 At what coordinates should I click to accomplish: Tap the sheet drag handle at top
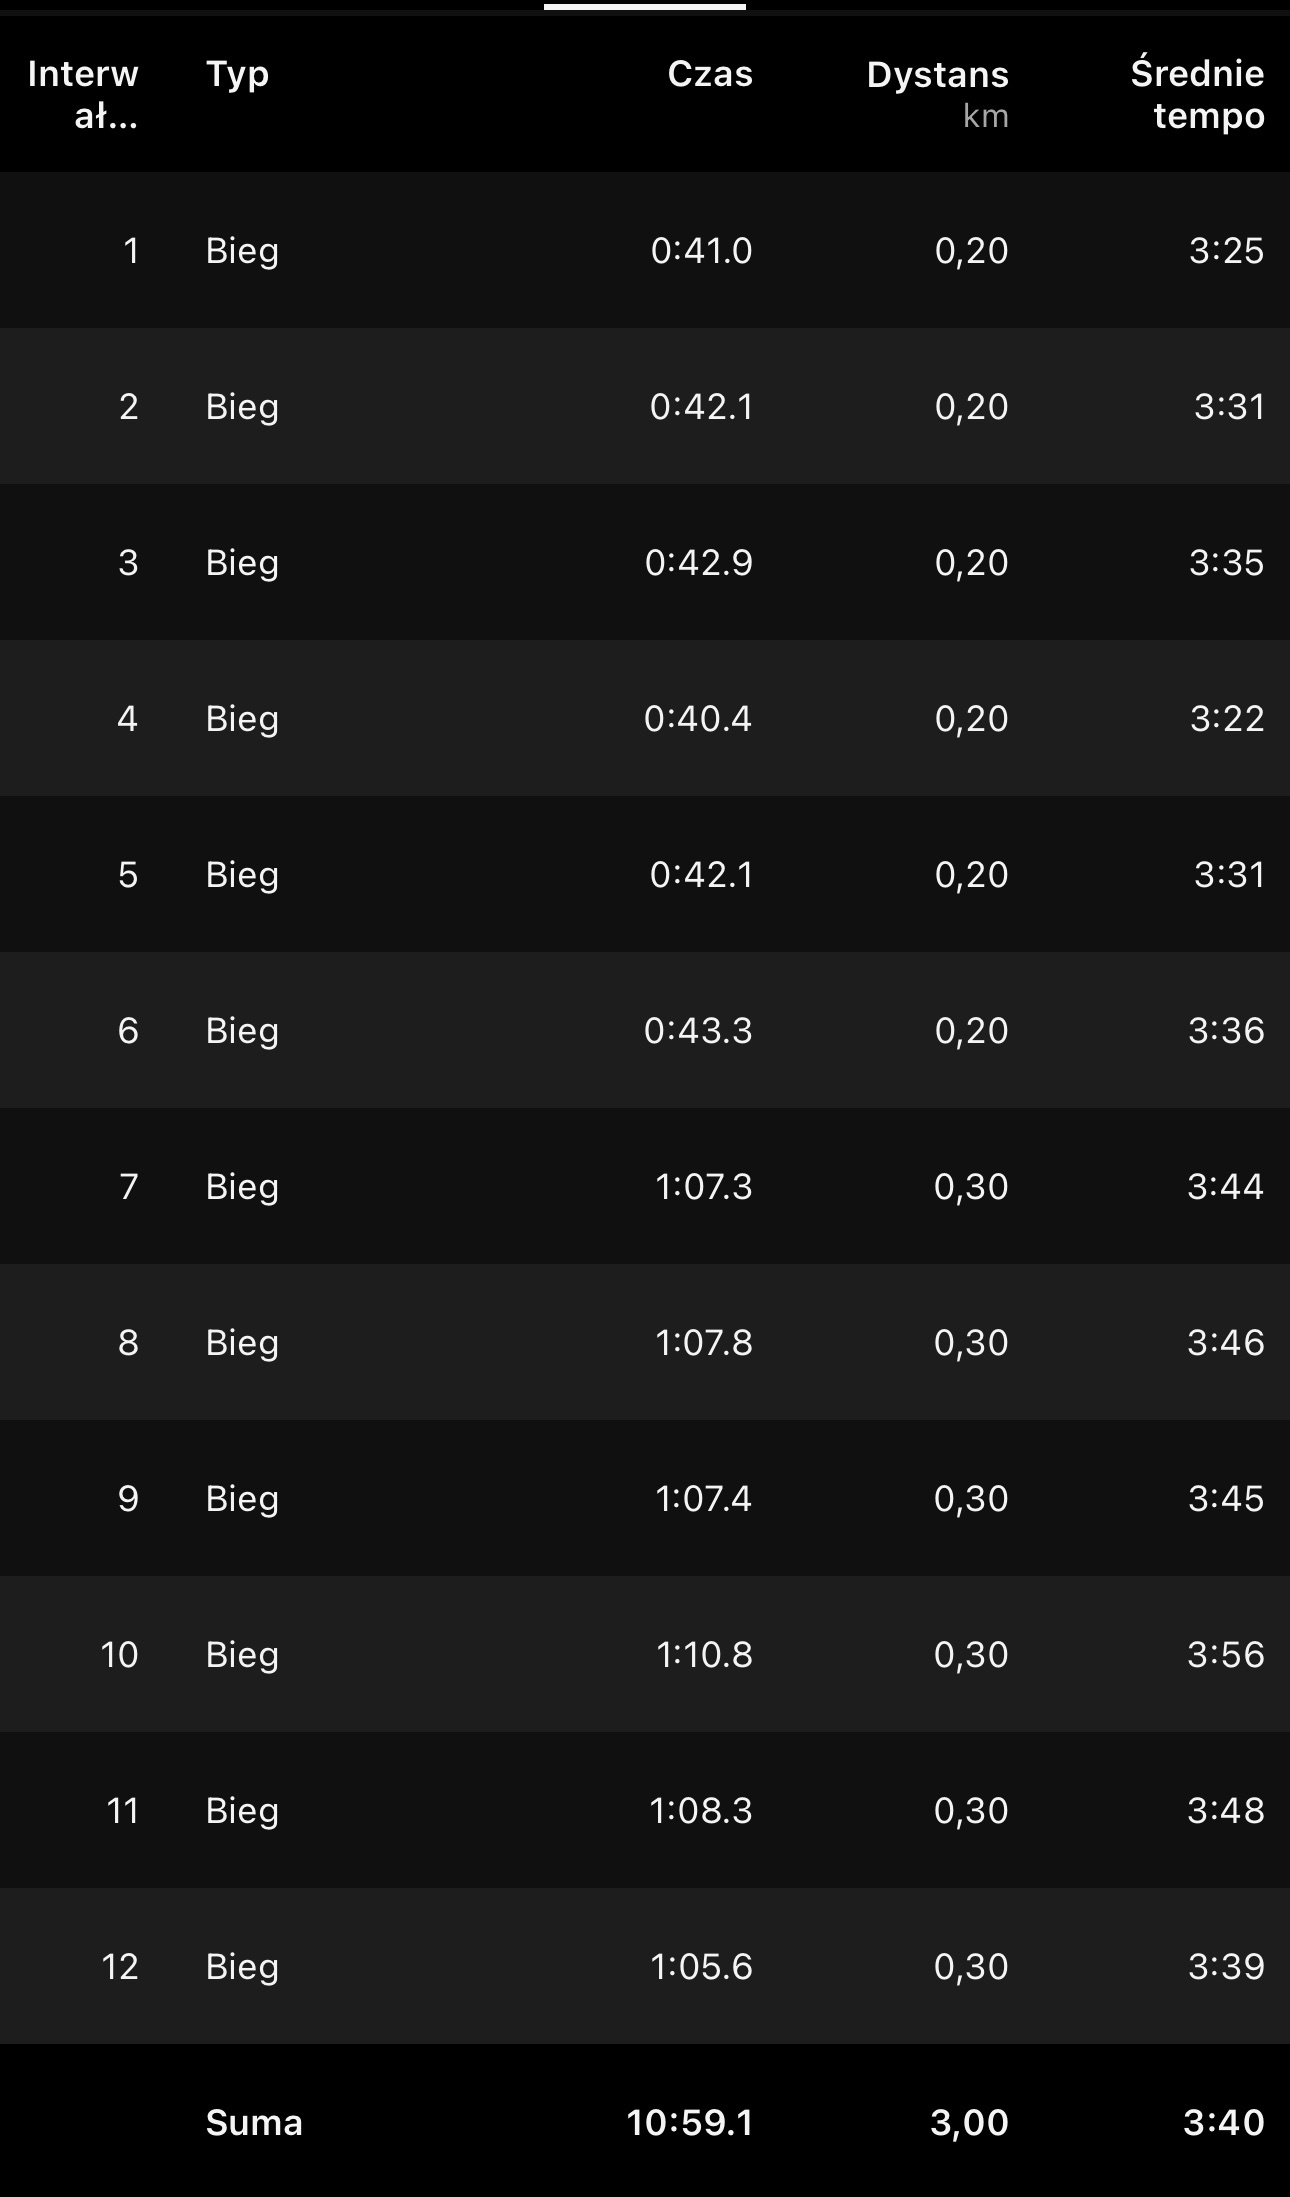(x=645, y=7)
